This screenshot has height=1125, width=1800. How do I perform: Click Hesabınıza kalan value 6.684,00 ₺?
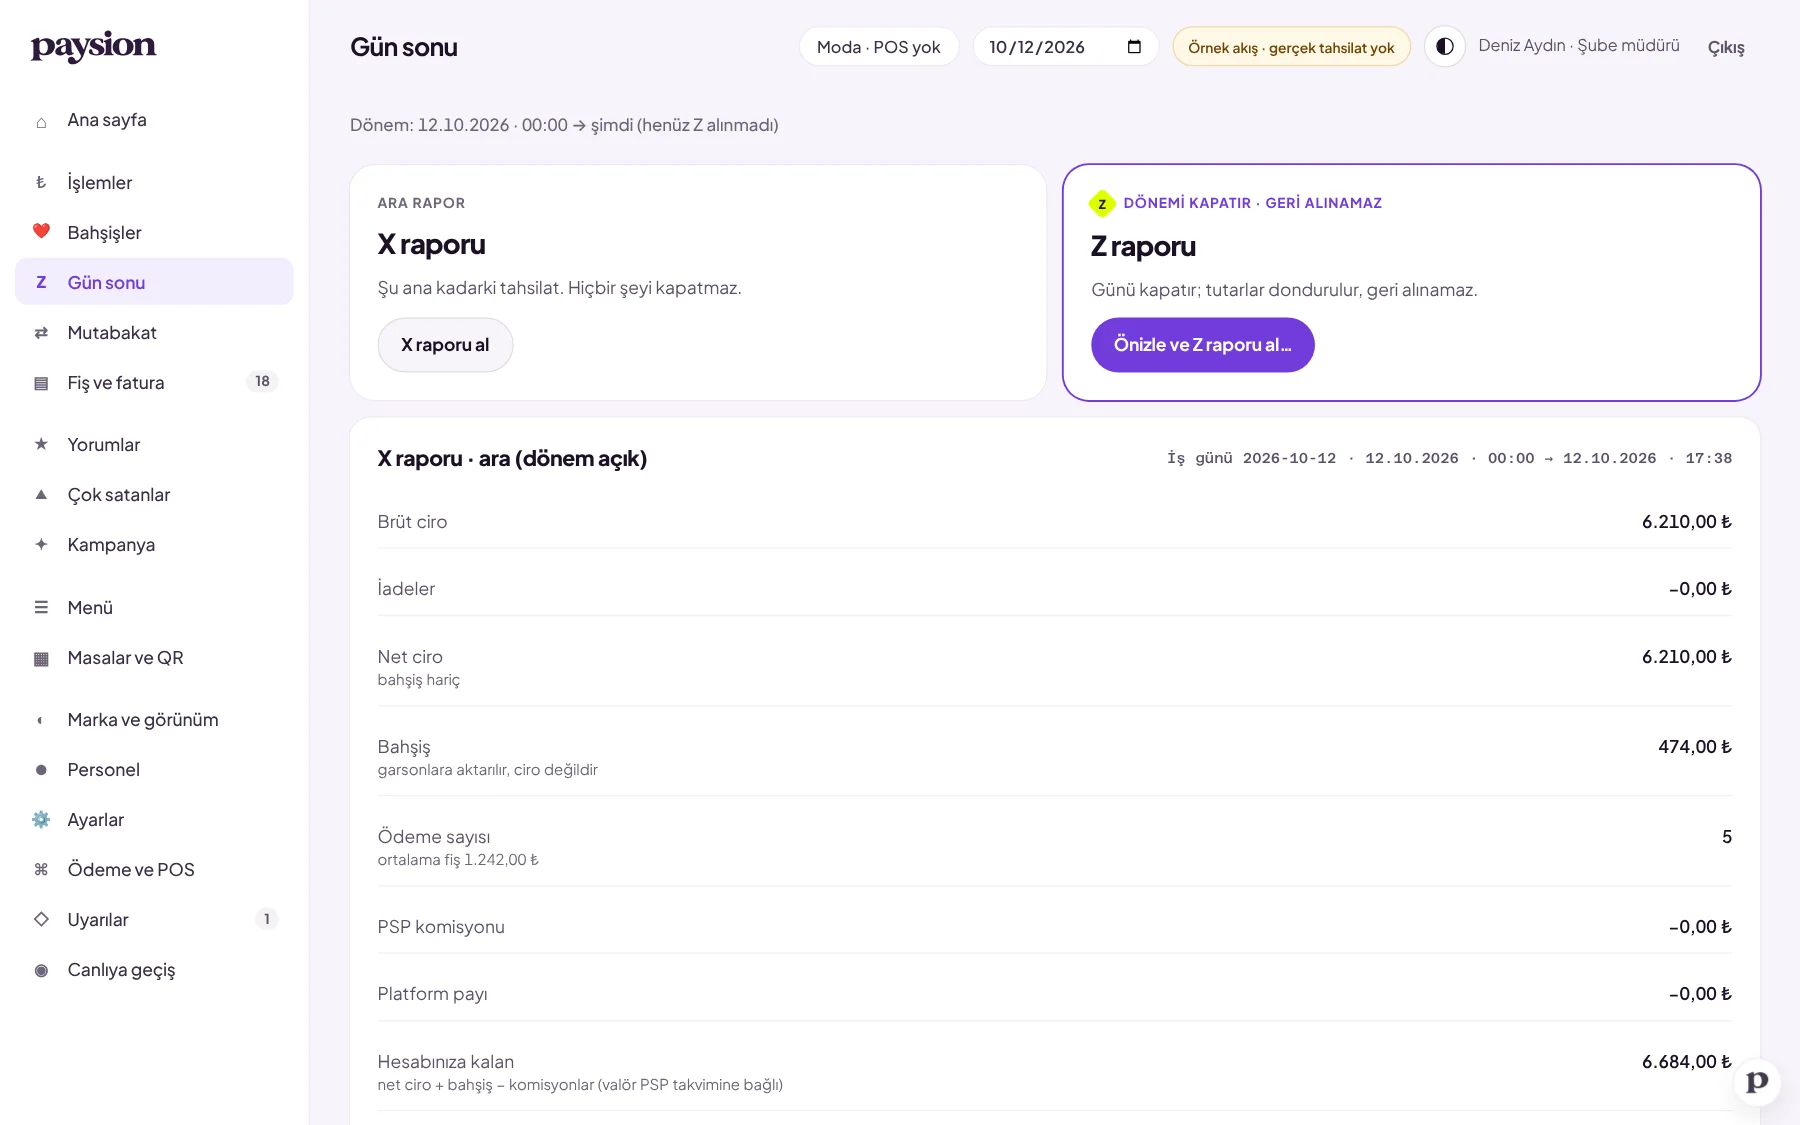click(x=1686, y=1061)
